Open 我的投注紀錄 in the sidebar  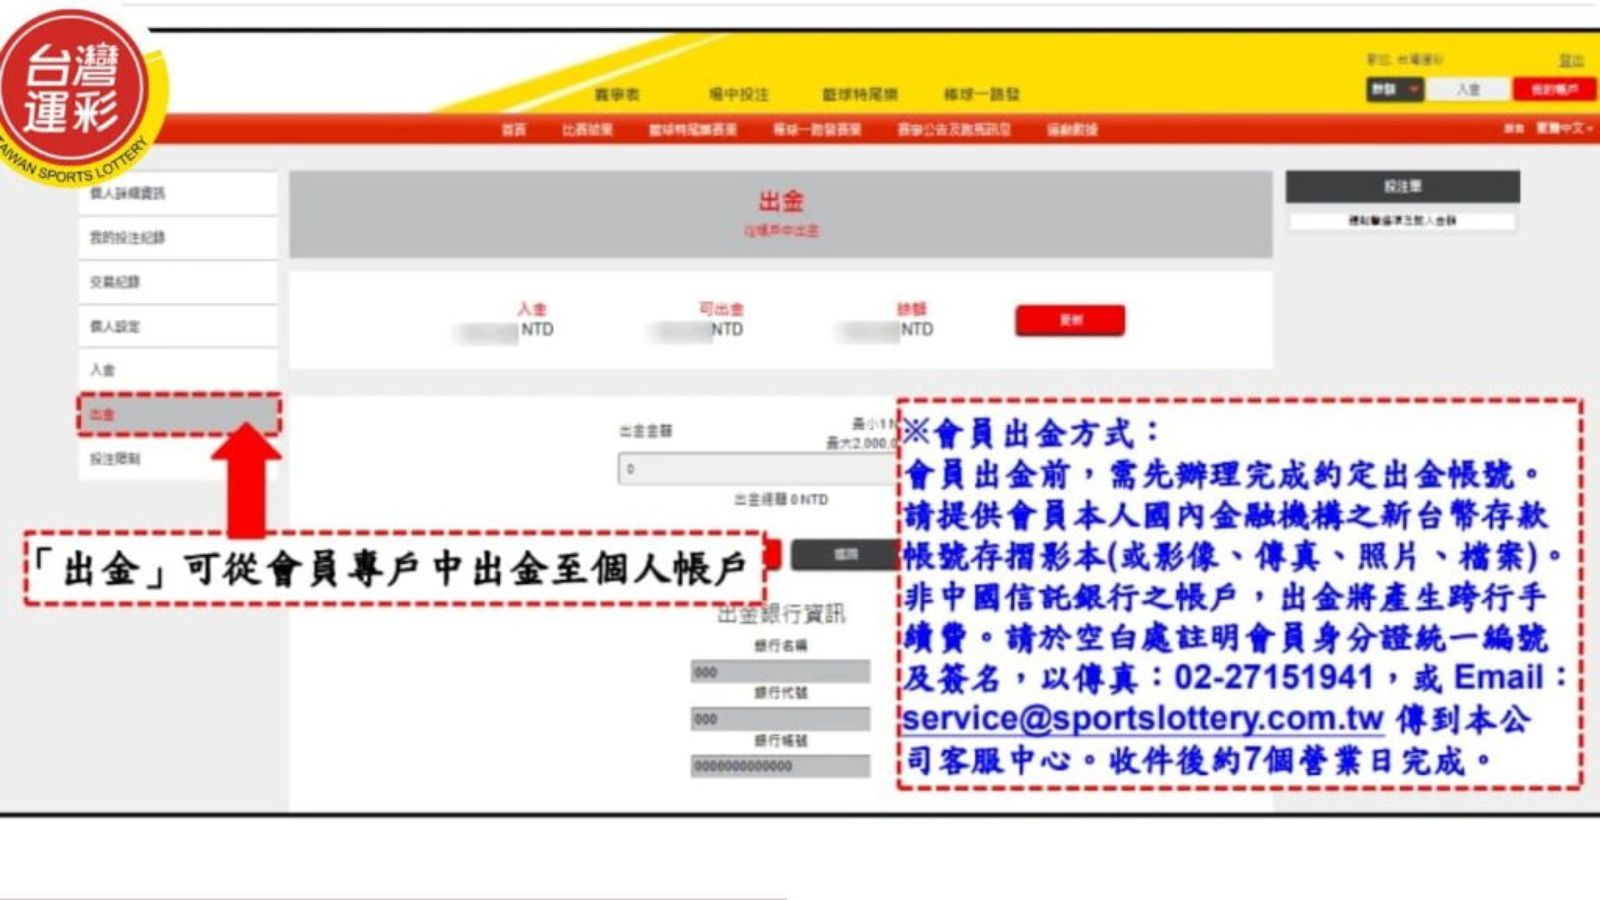tap(178, 238)
